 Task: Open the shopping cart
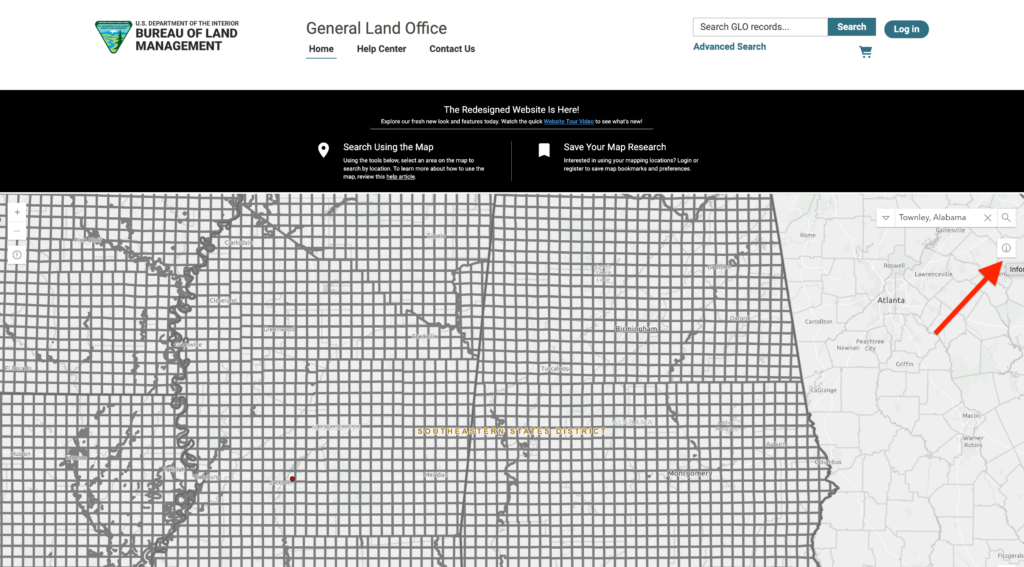(865, 52)
